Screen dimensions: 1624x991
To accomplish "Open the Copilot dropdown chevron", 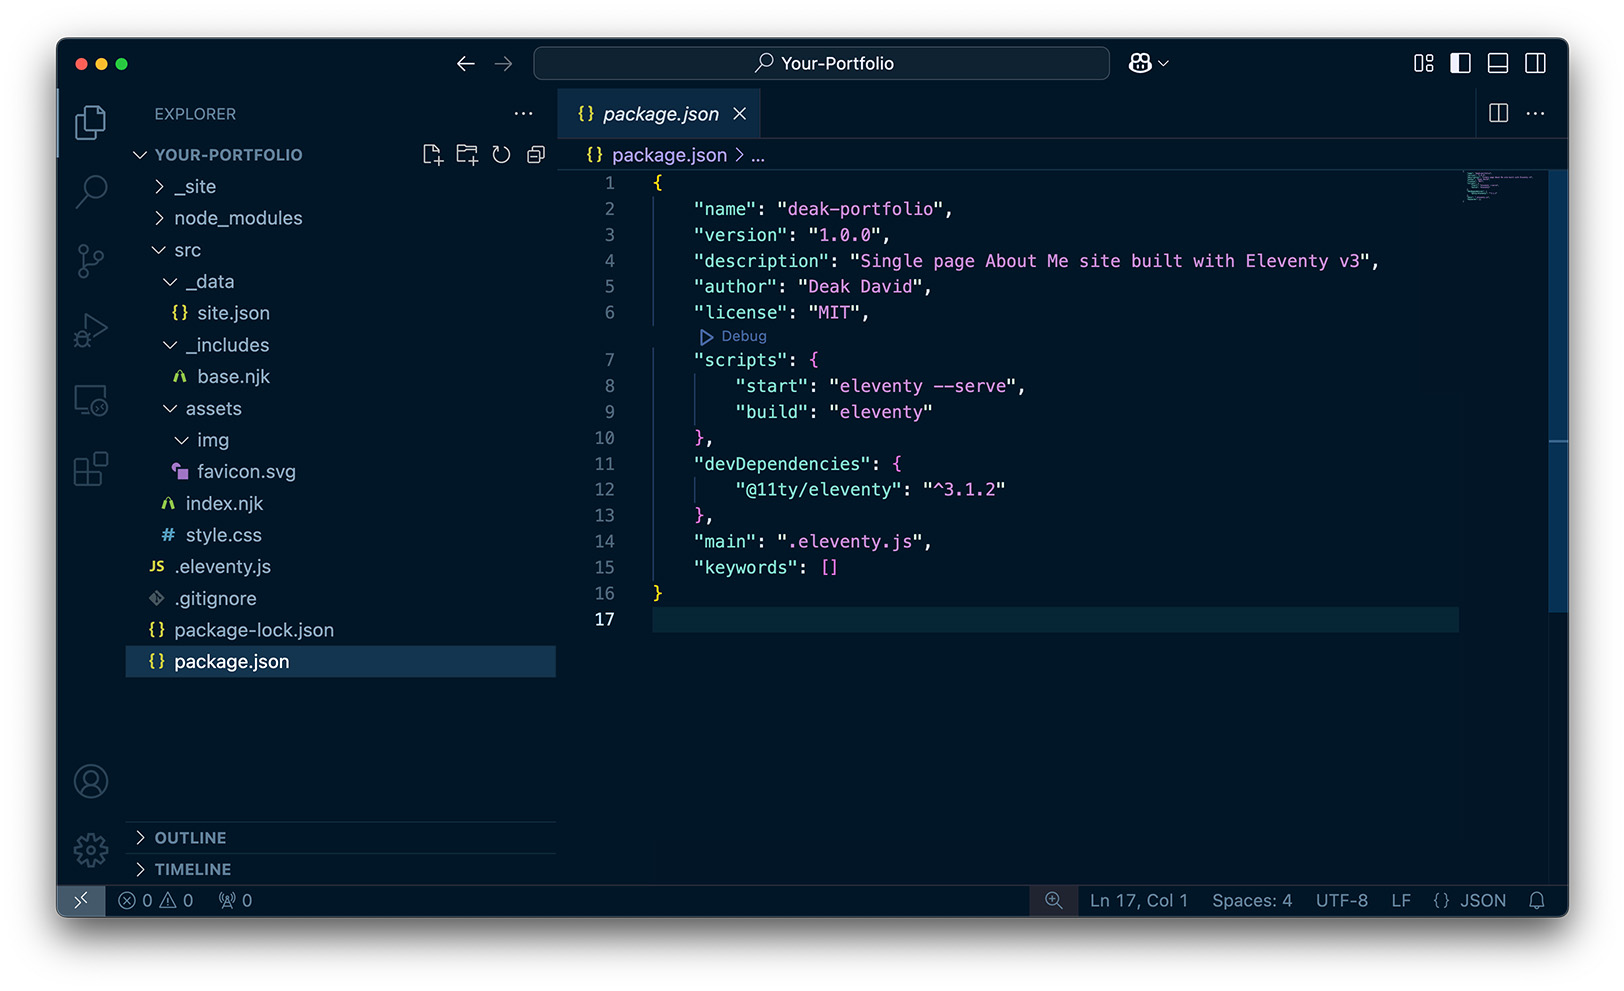I will [1163, 63].
